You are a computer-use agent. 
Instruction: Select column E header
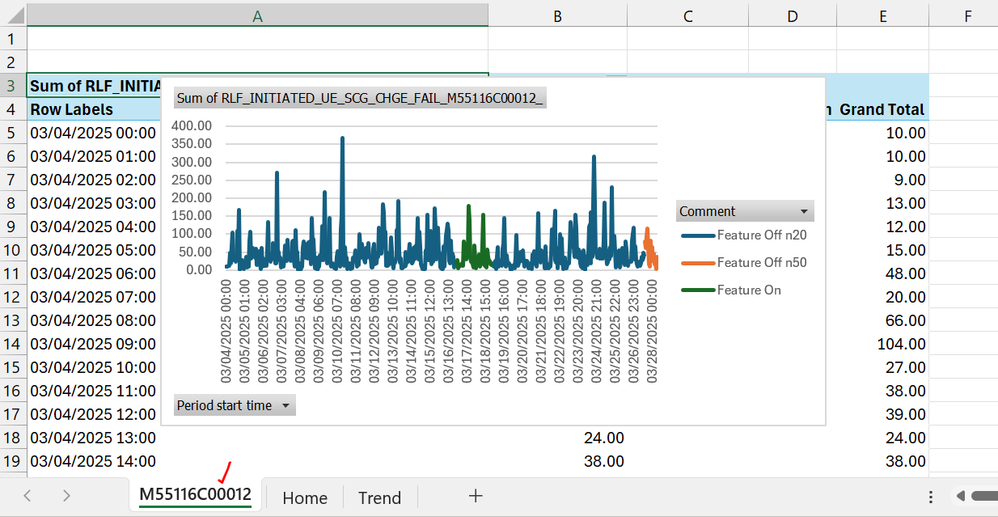click(882, 15)
